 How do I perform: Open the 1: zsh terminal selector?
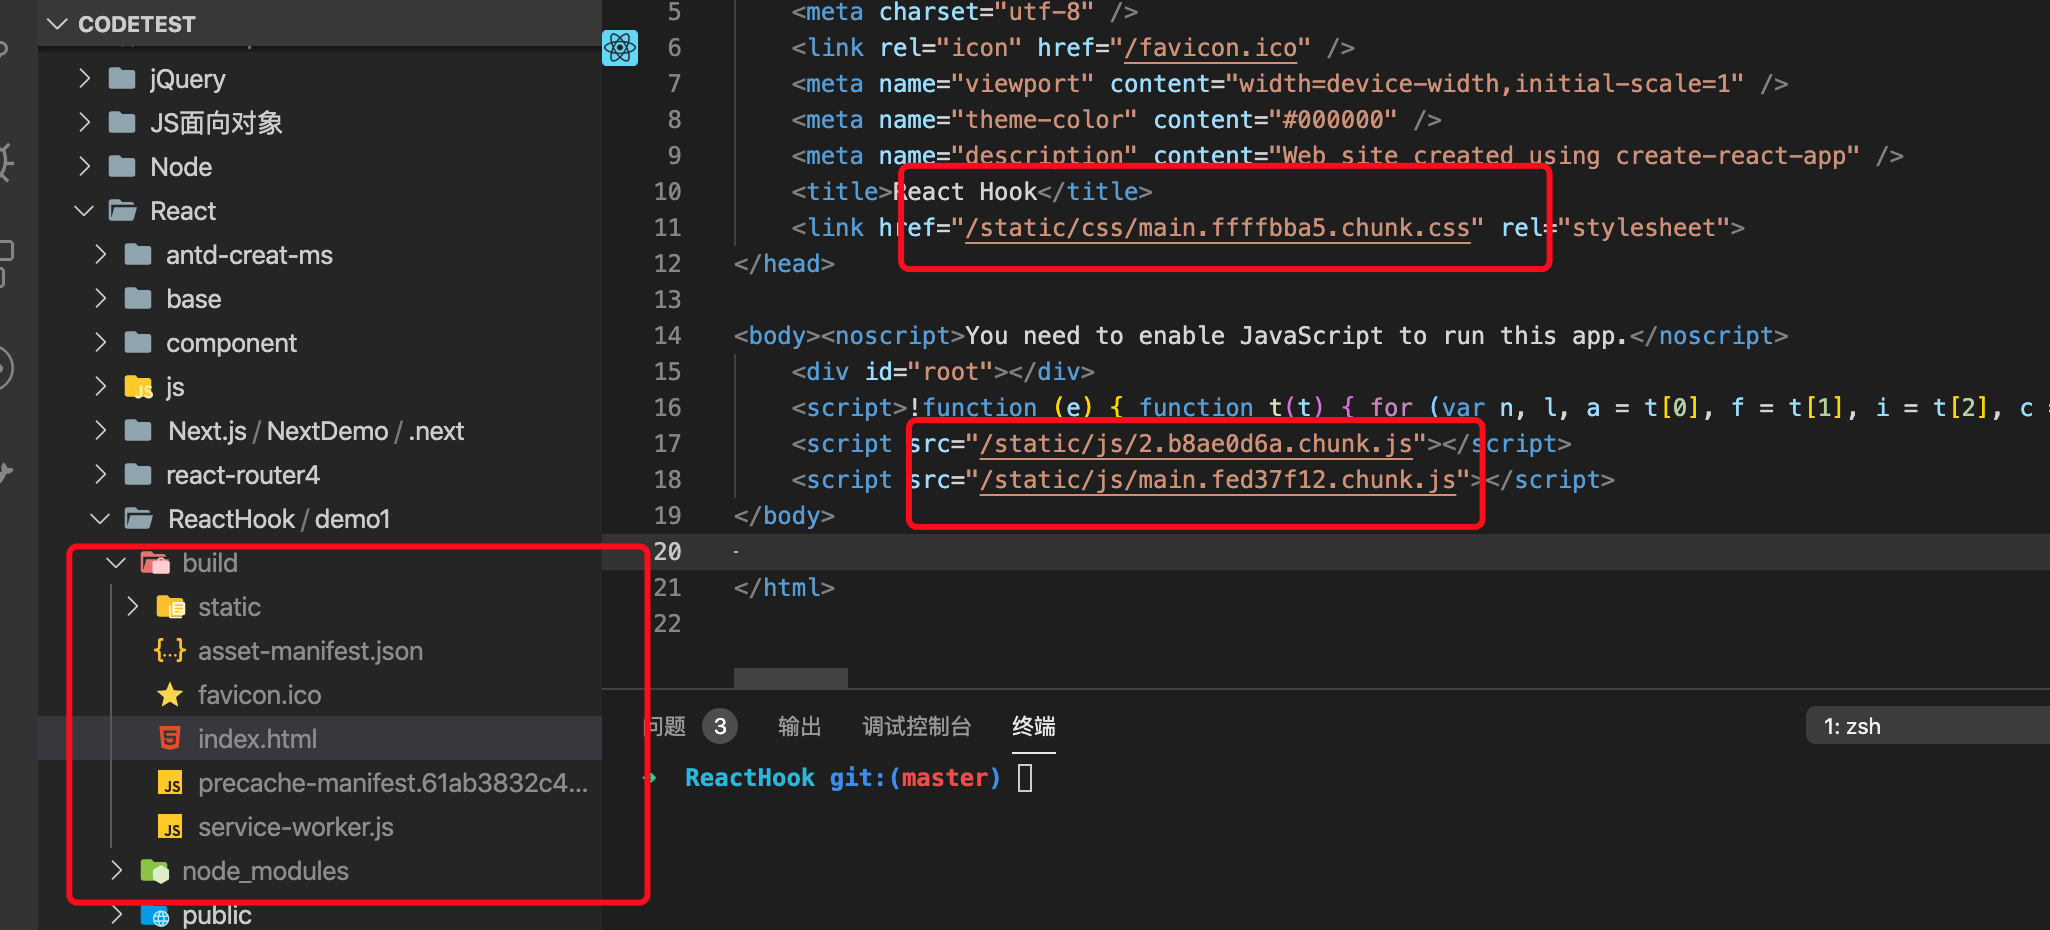pyautogui.click(x=1853, y=725)
